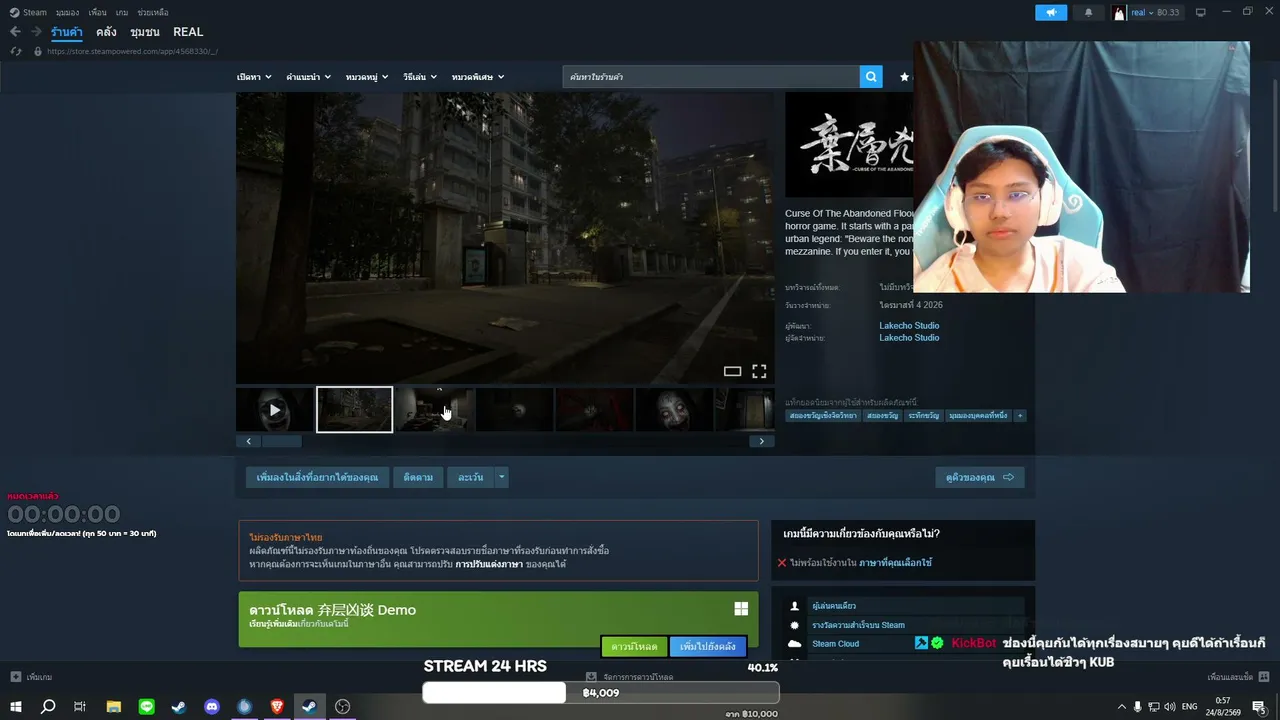This screenshot has height=720, width=1280.
Task: Click the ดูคิวของคุณ queue button
Action: [980, 477]
